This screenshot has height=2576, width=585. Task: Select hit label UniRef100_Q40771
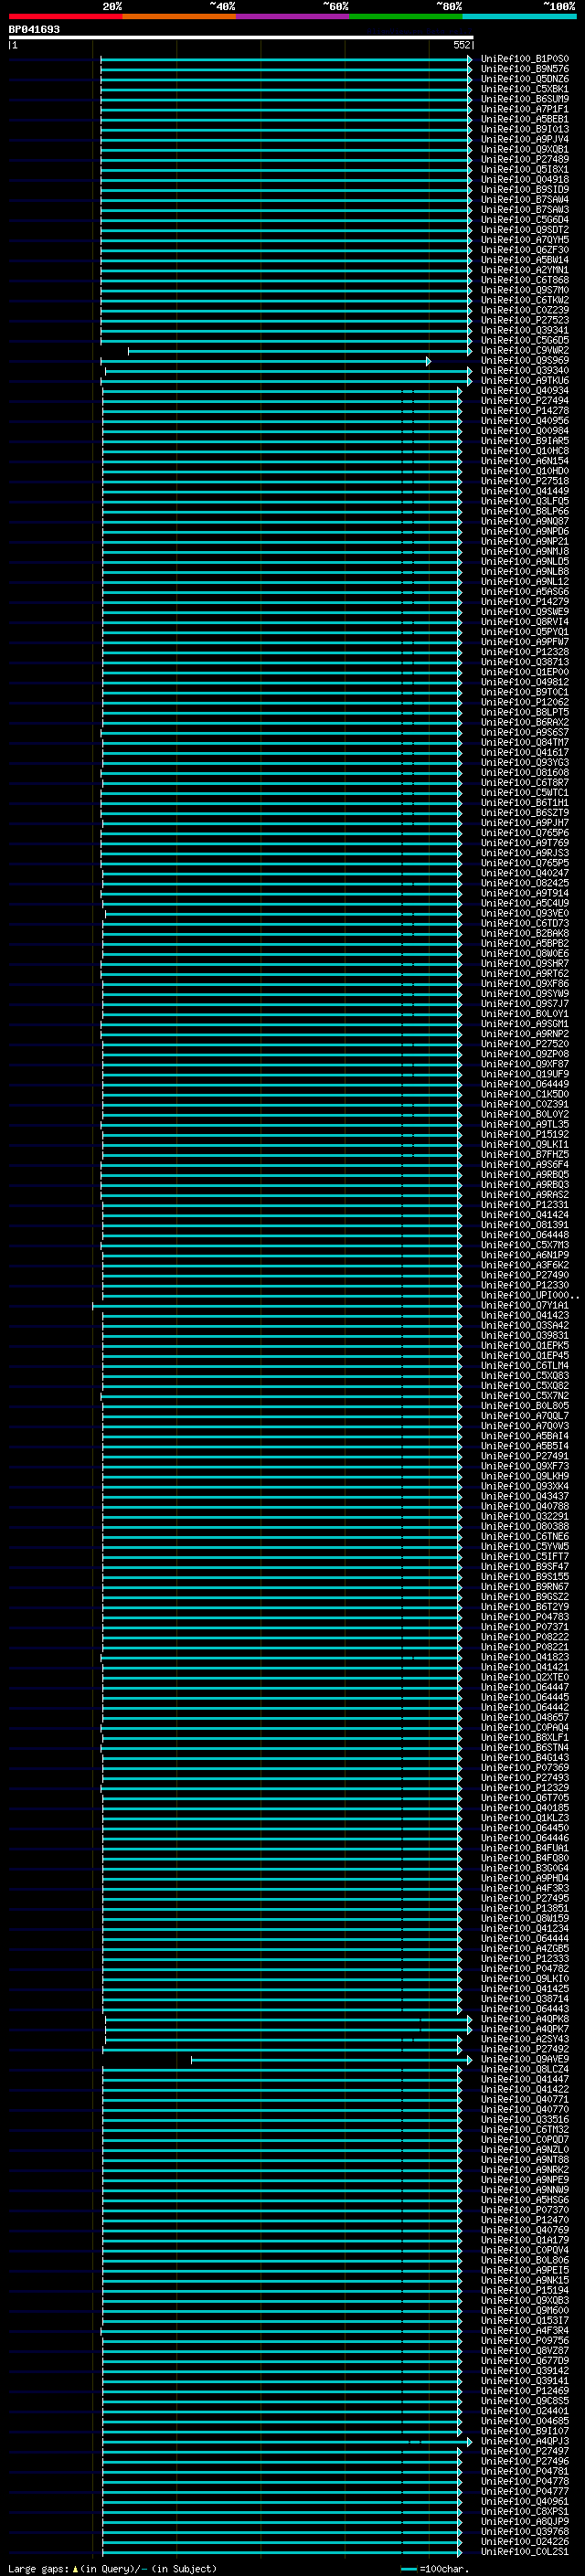click(x=525, y=2099)
